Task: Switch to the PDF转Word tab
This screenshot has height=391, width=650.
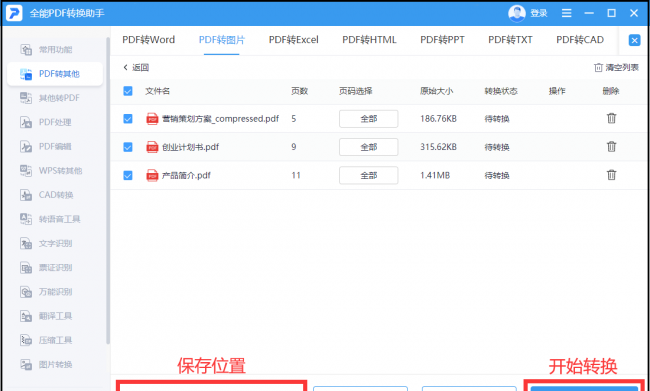Action: pos(148,40)
